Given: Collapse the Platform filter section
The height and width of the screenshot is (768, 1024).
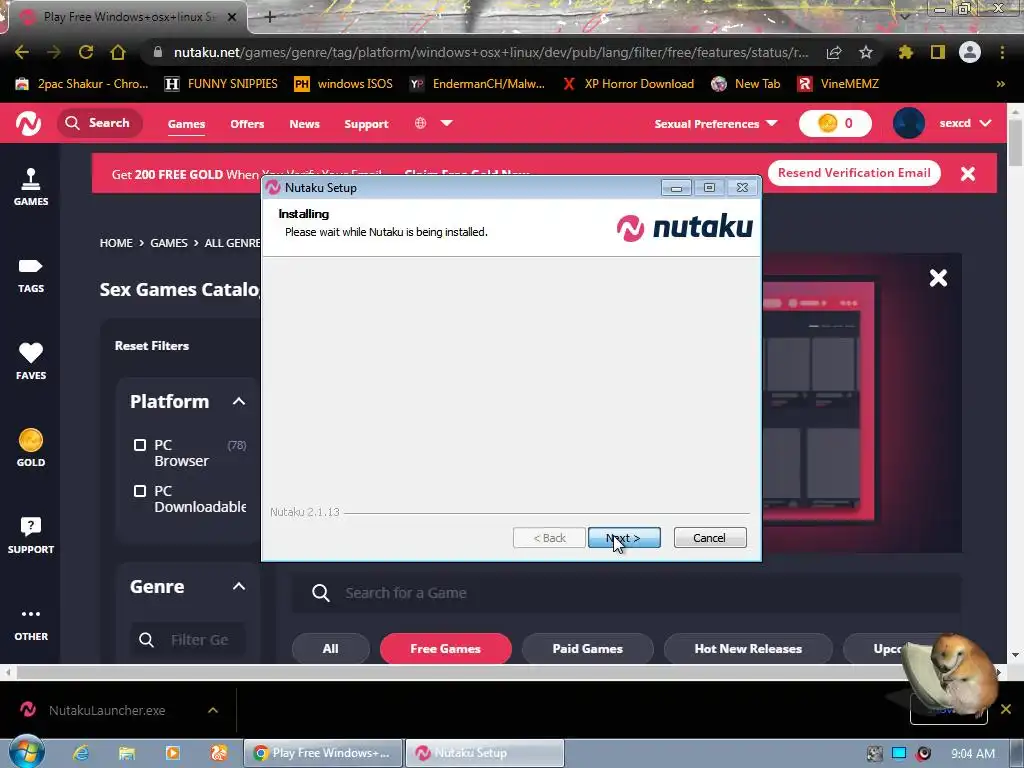Looking at the screenshot, I should click(x=239, y=401).
